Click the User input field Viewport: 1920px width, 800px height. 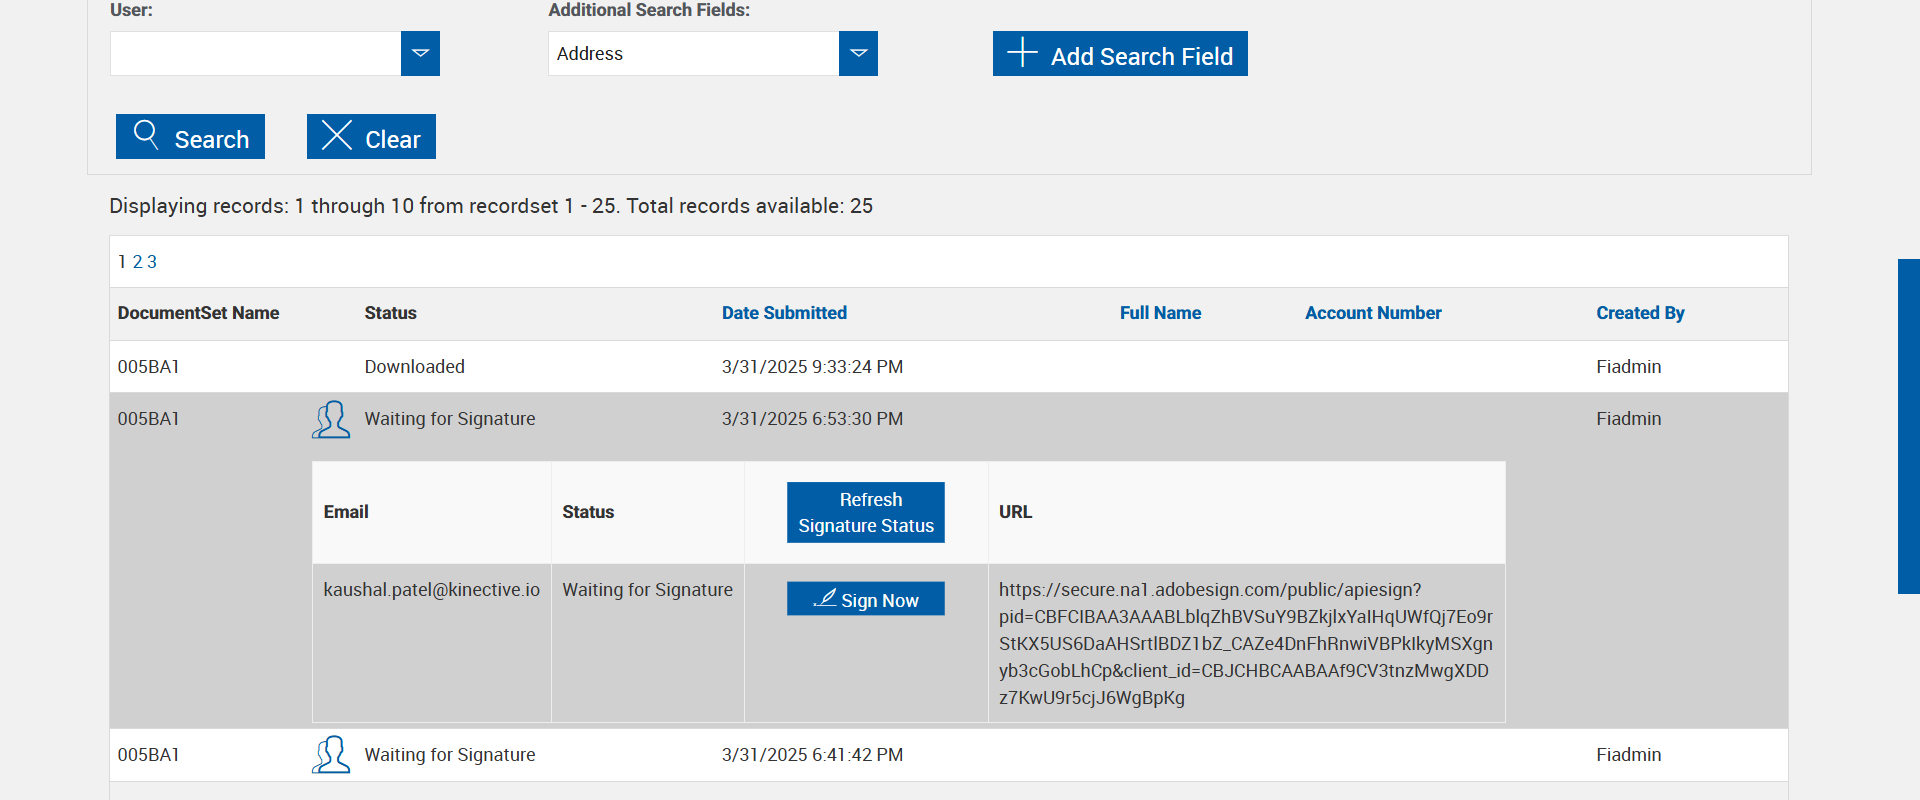tap(256, 53)
